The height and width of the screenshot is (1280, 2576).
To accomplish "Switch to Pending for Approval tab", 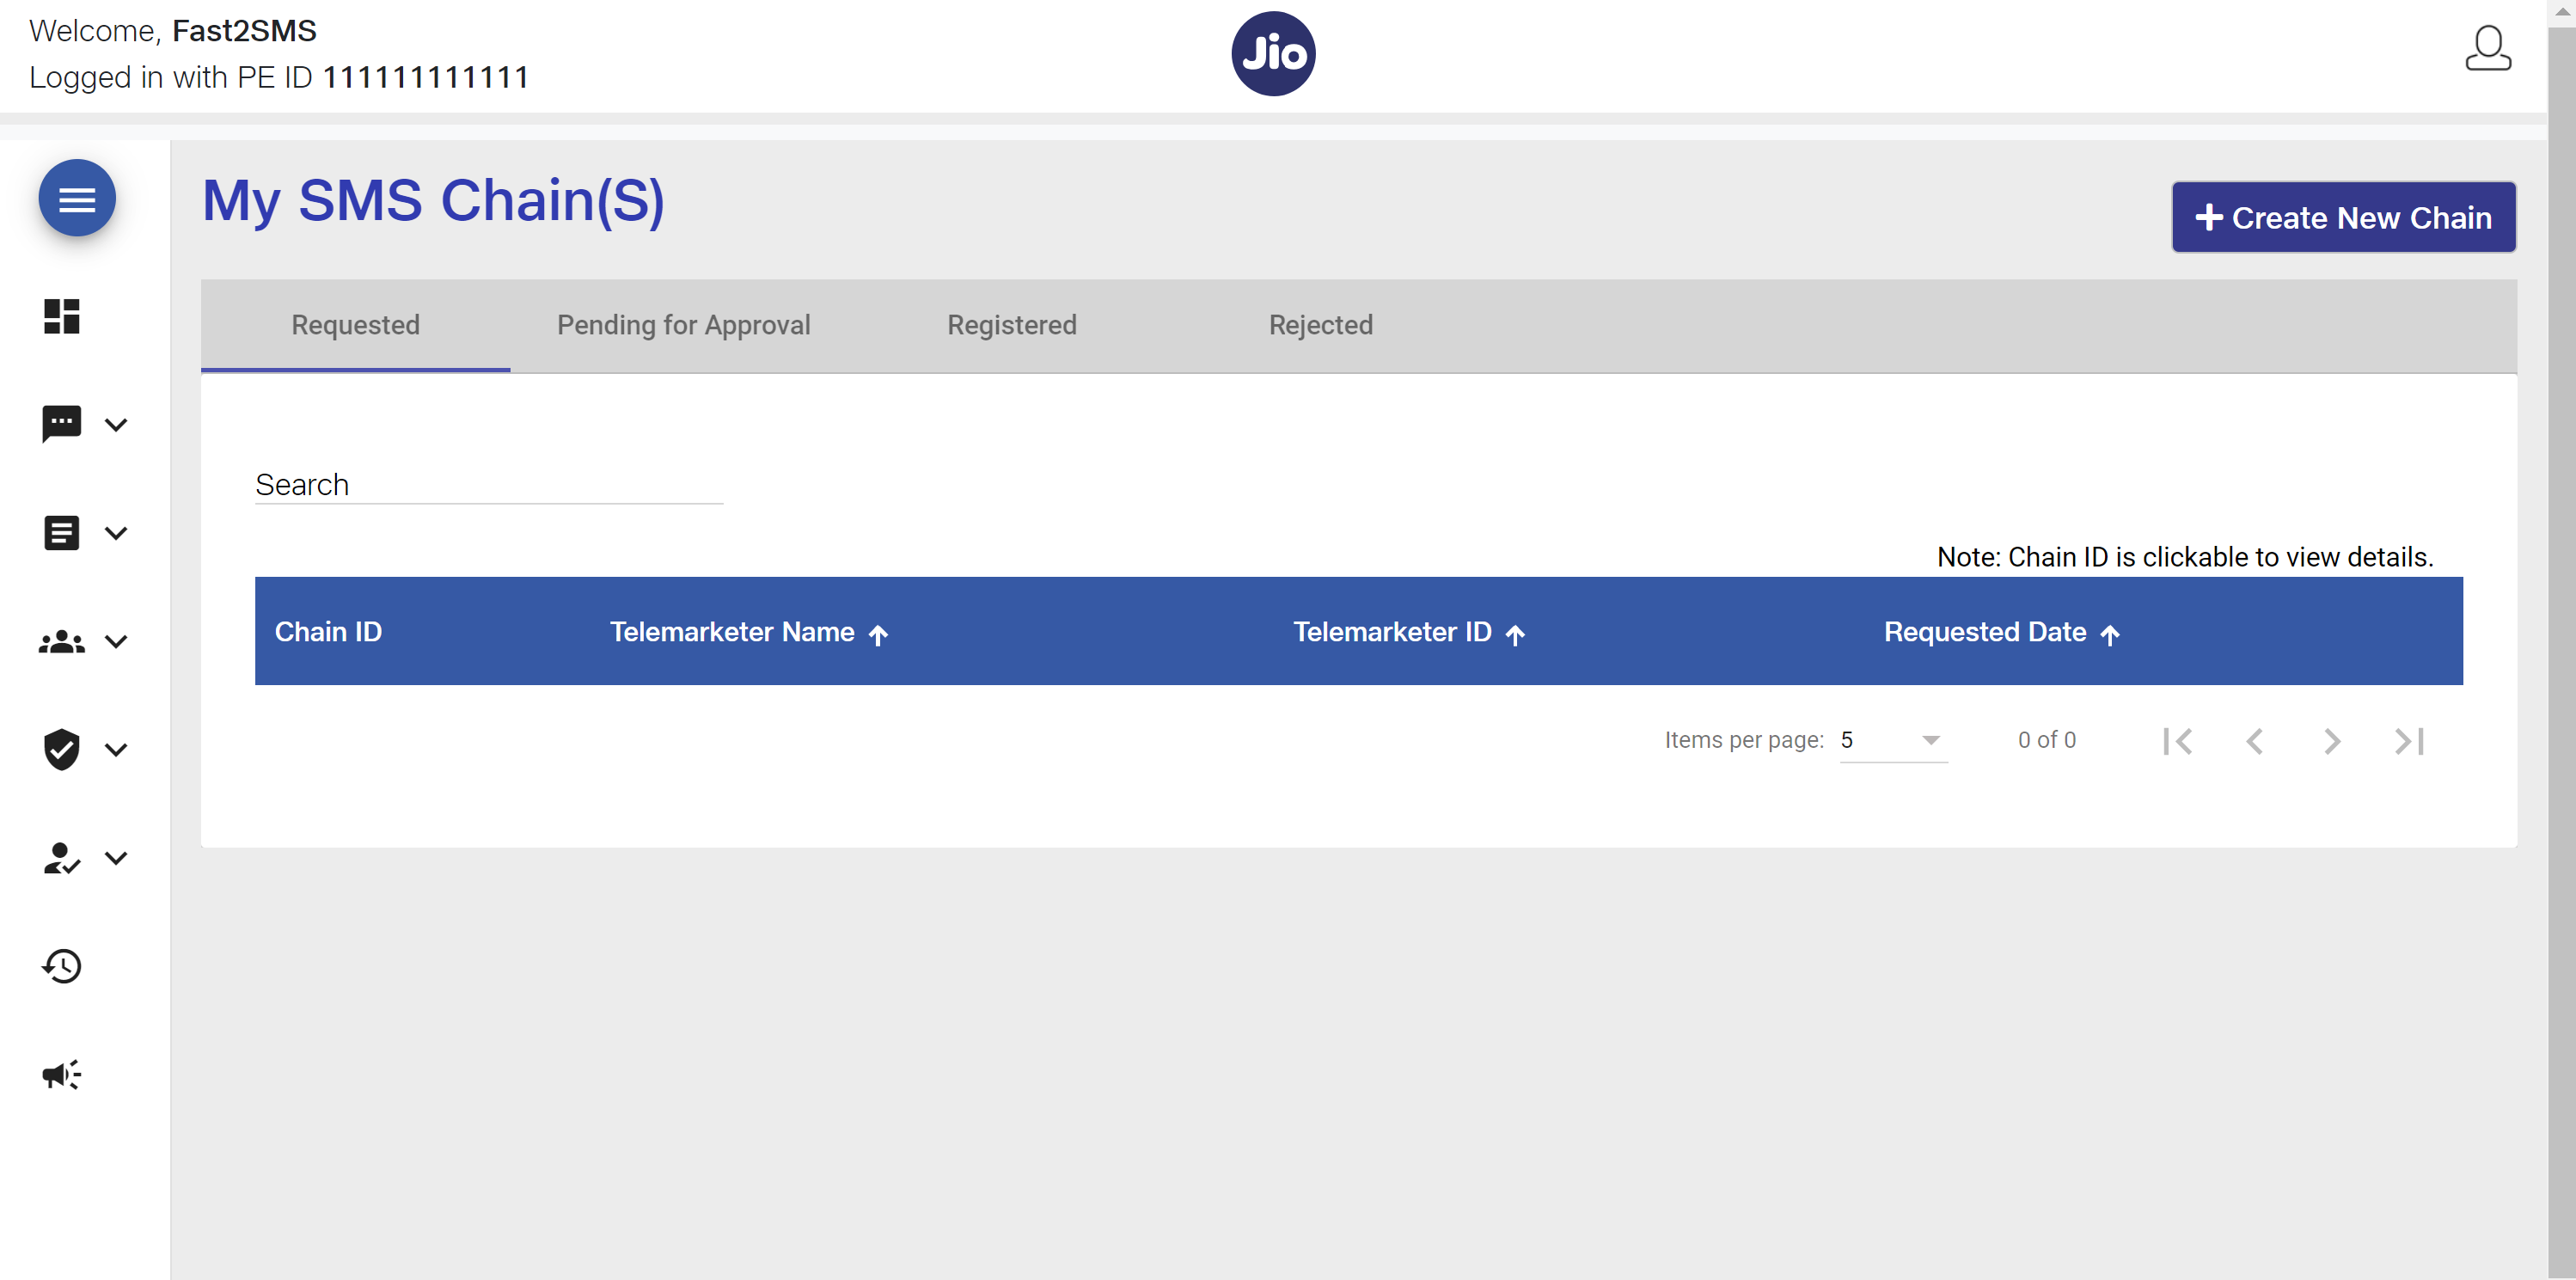I will tap(683, 325).
